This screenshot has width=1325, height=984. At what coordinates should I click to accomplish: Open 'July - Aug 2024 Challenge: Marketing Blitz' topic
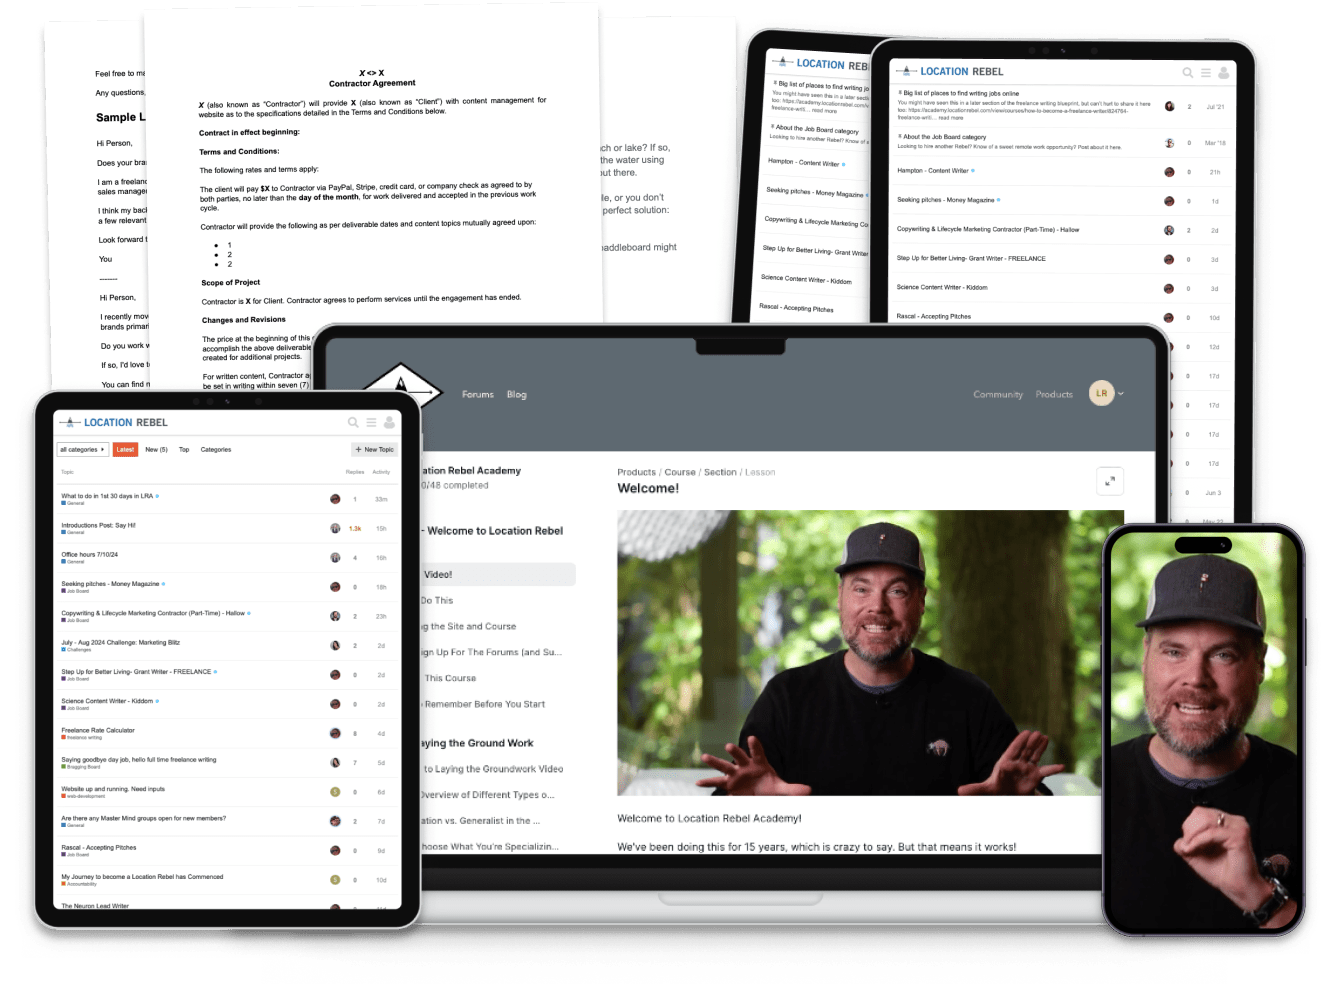tap(120, 642)
